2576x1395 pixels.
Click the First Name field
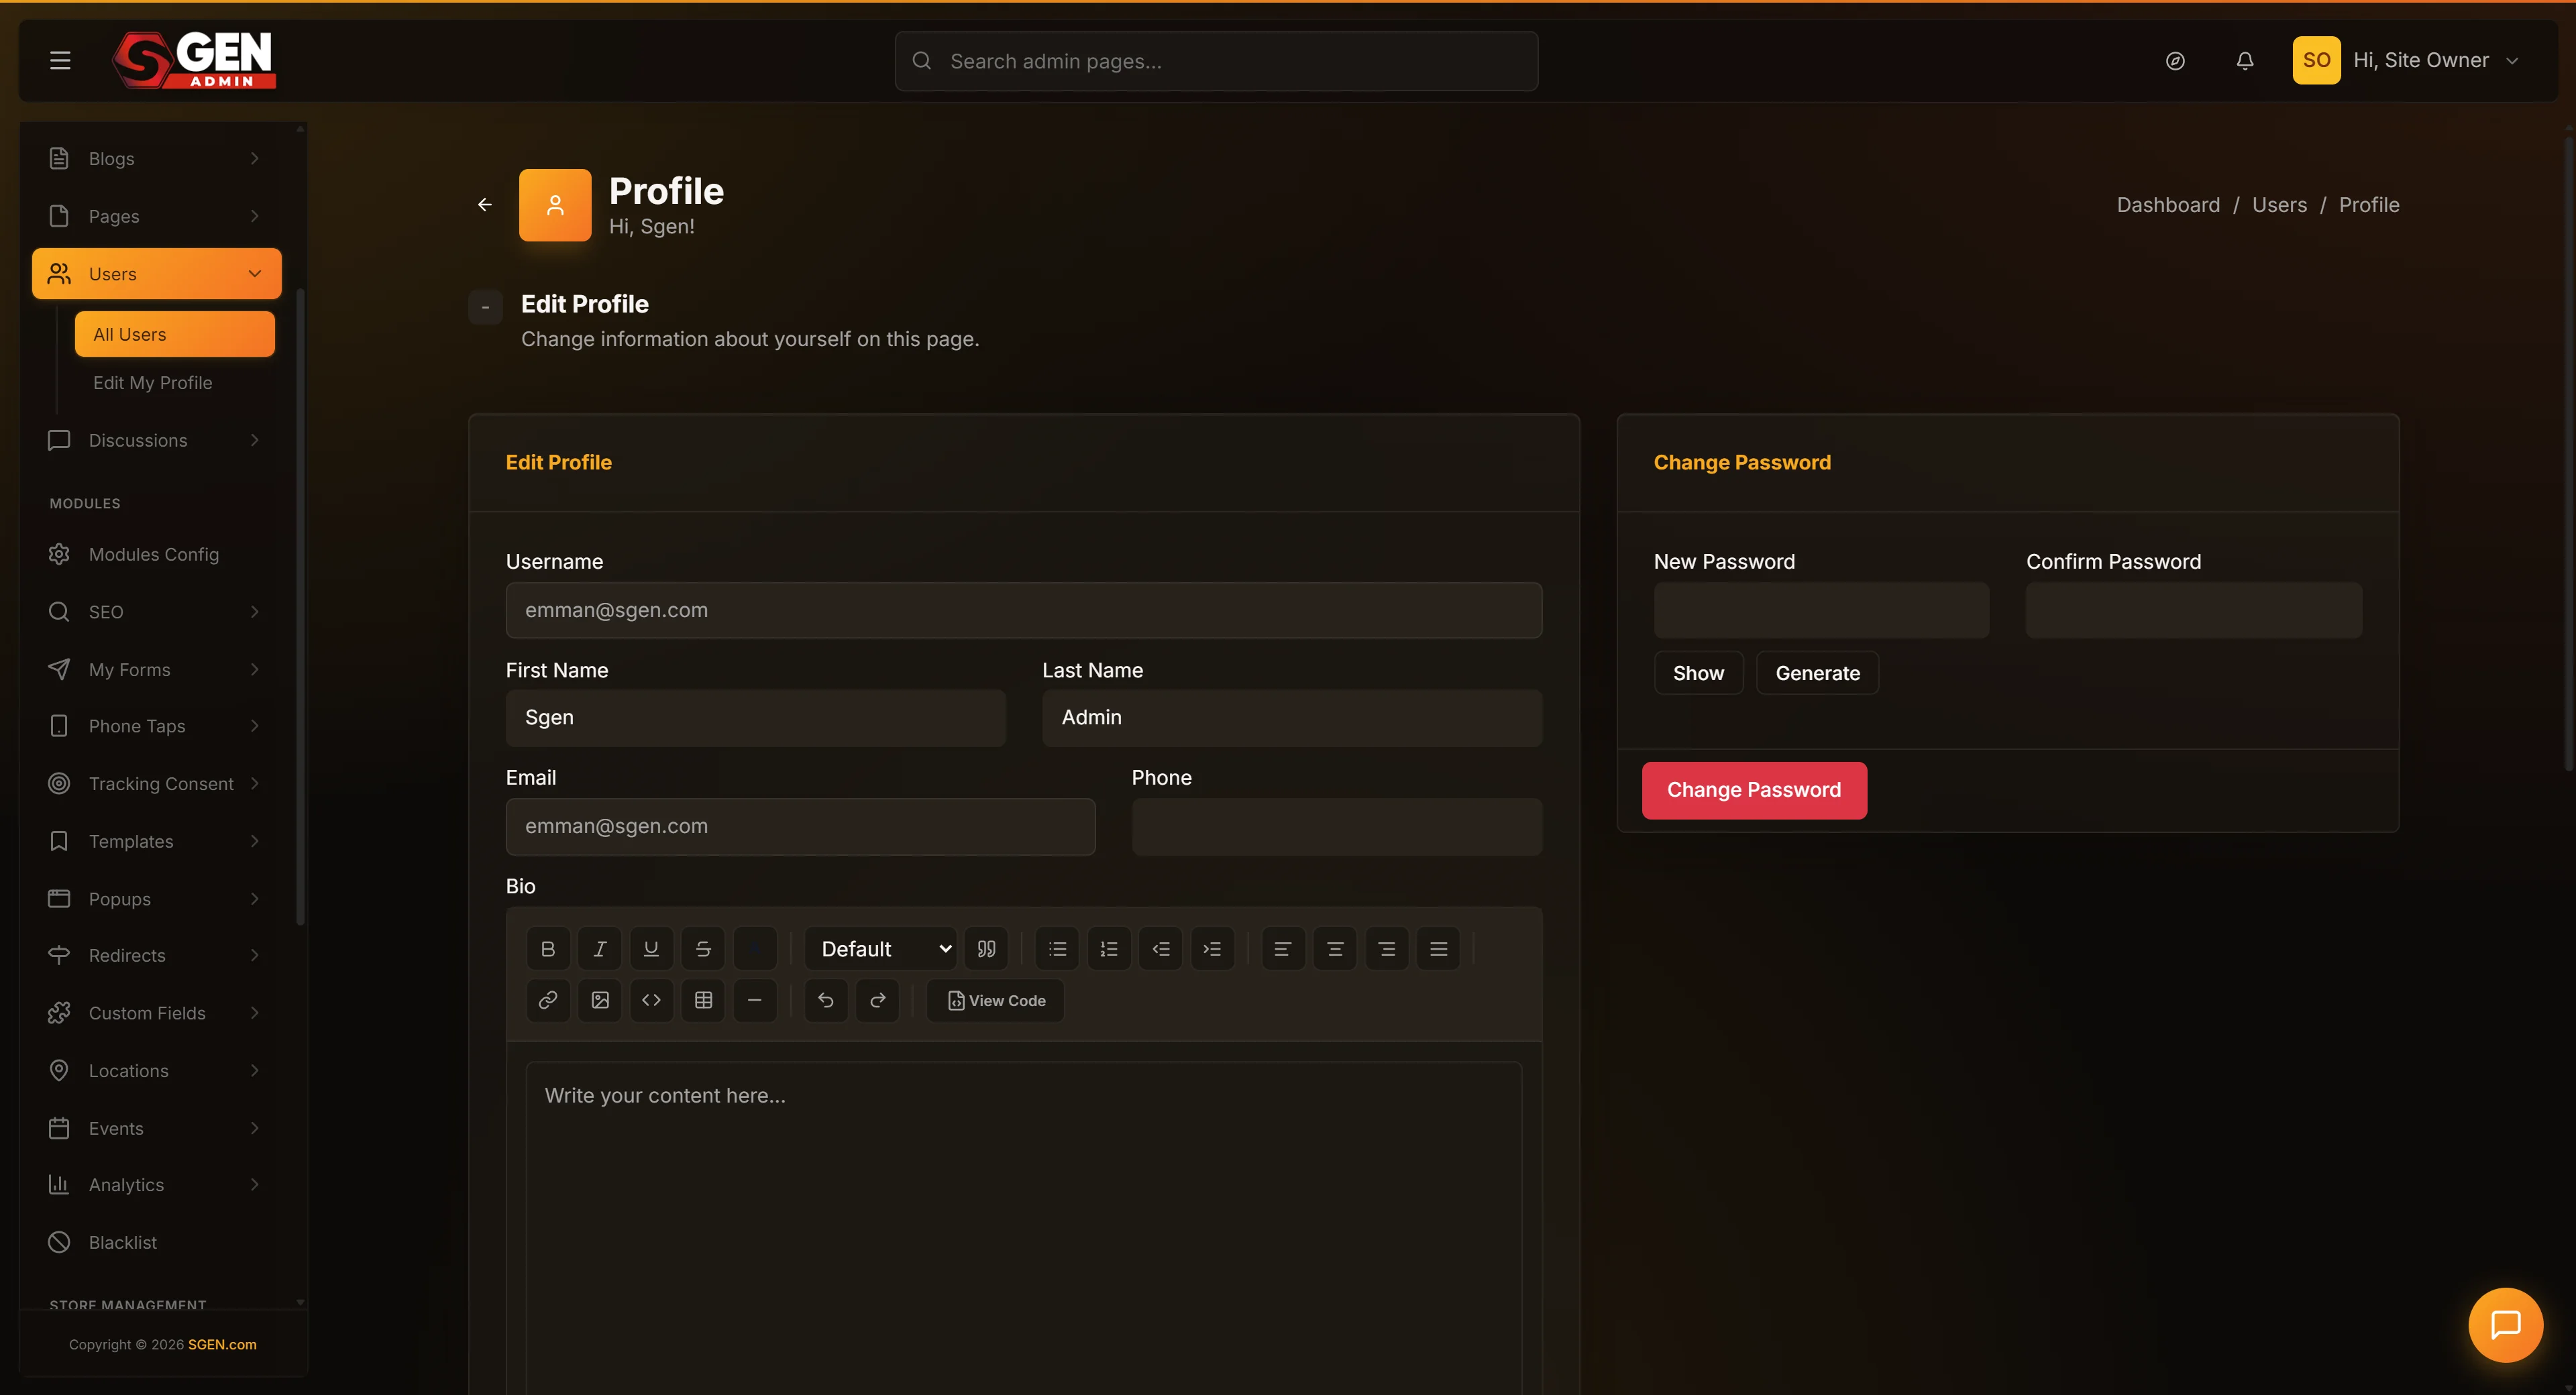756,718
